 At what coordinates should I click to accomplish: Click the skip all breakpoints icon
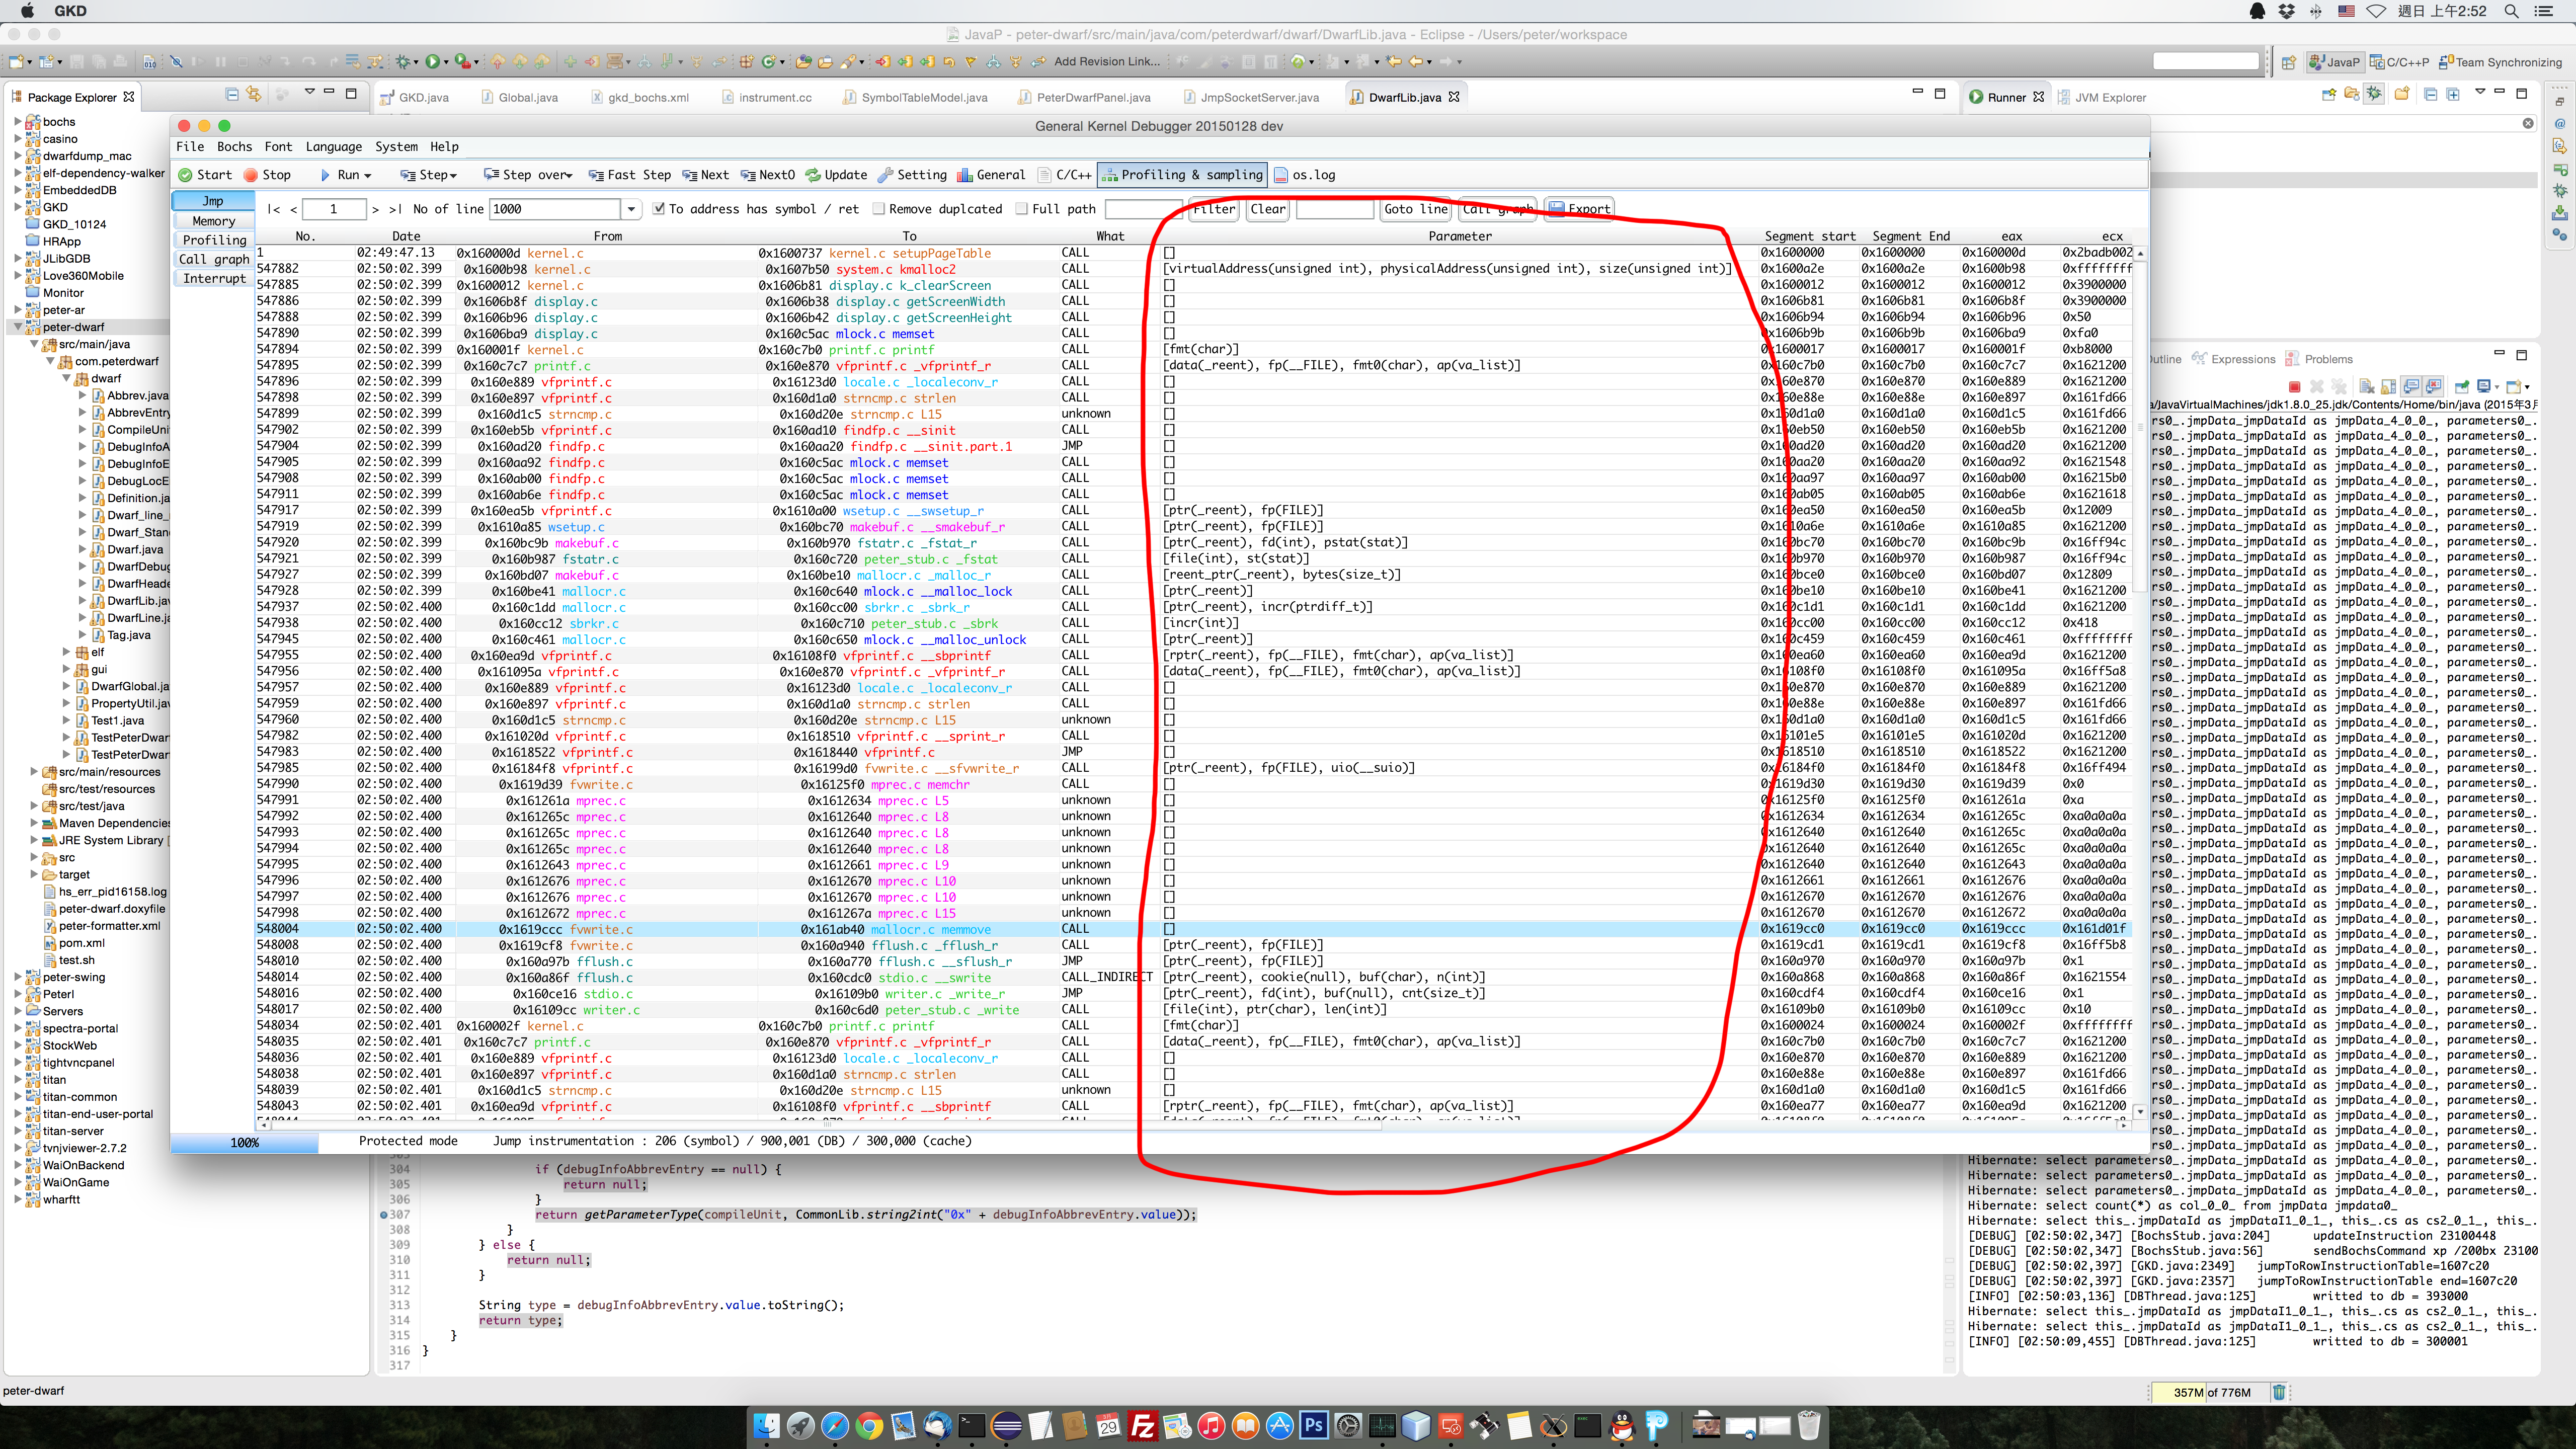[x=176, y=62]
